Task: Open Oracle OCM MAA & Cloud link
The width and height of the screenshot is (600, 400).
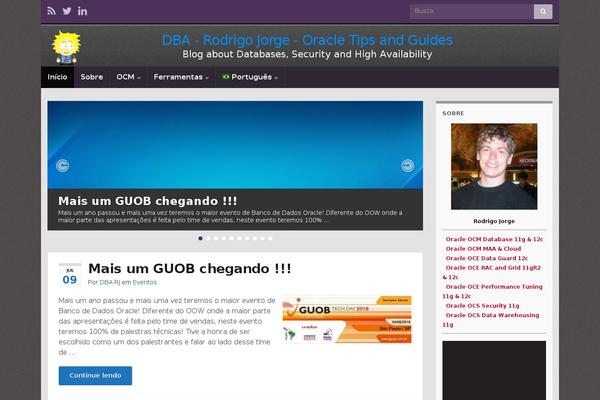Action: pos(483,249)
